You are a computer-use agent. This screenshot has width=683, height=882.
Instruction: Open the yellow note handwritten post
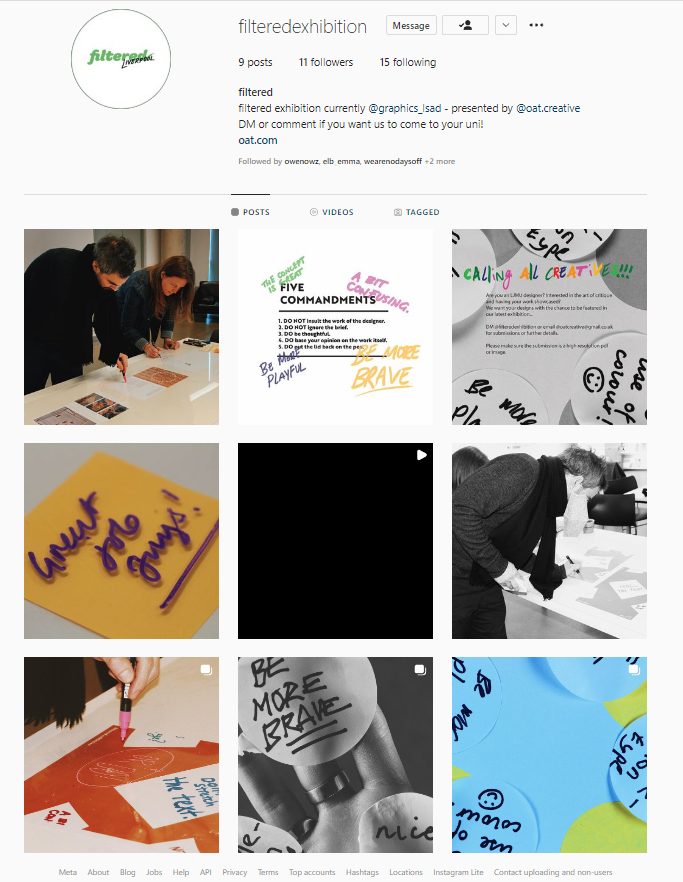(122, 541)
